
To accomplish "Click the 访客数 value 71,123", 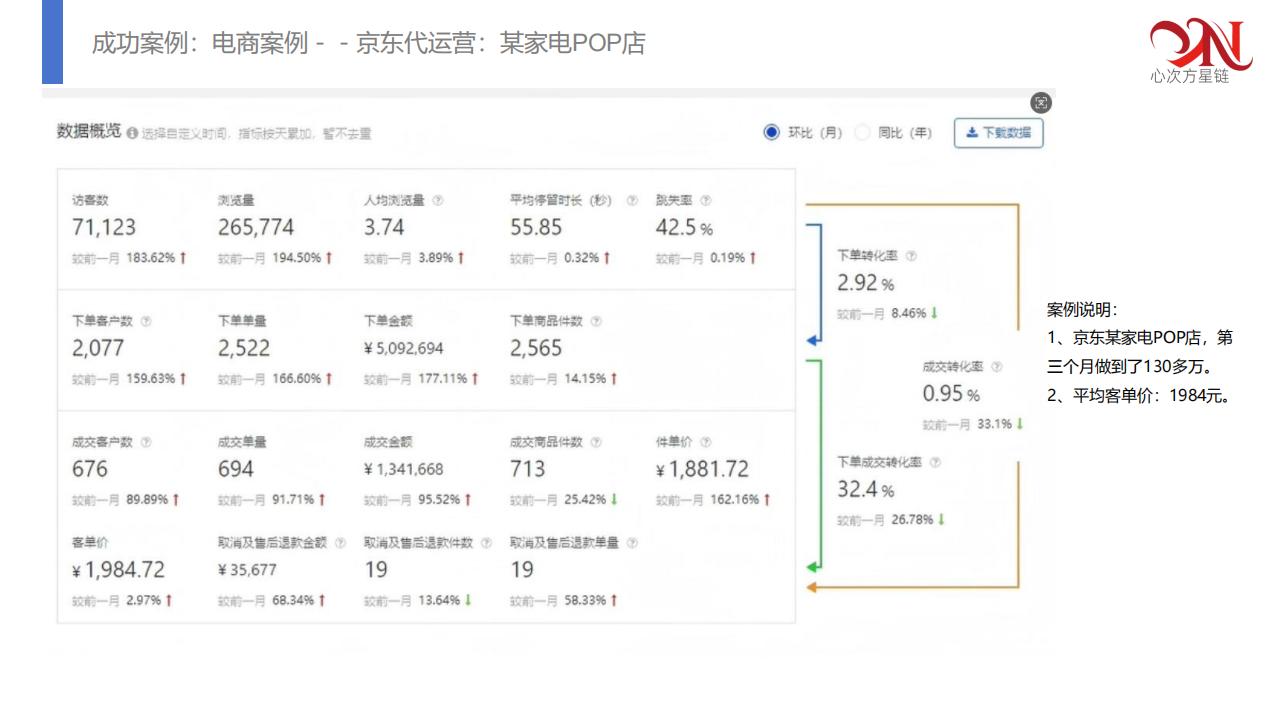I will [x=104, y=227].
